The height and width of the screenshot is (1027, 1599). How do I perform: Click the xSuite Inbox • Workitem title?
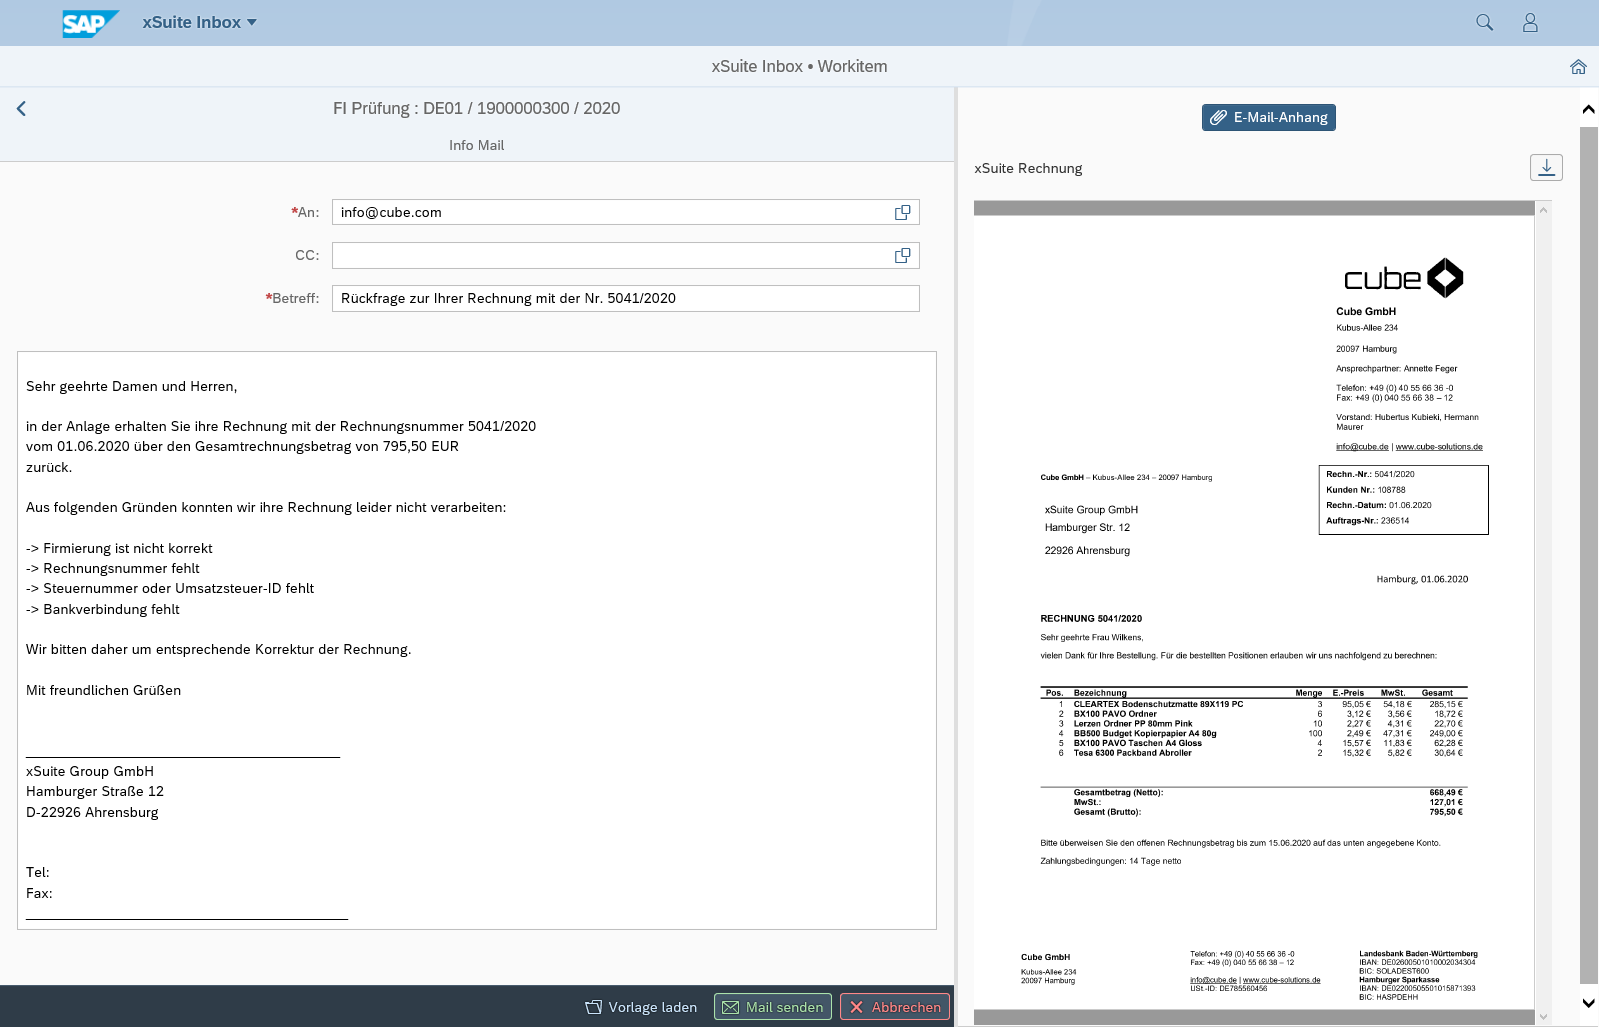[x=799, y=66]
